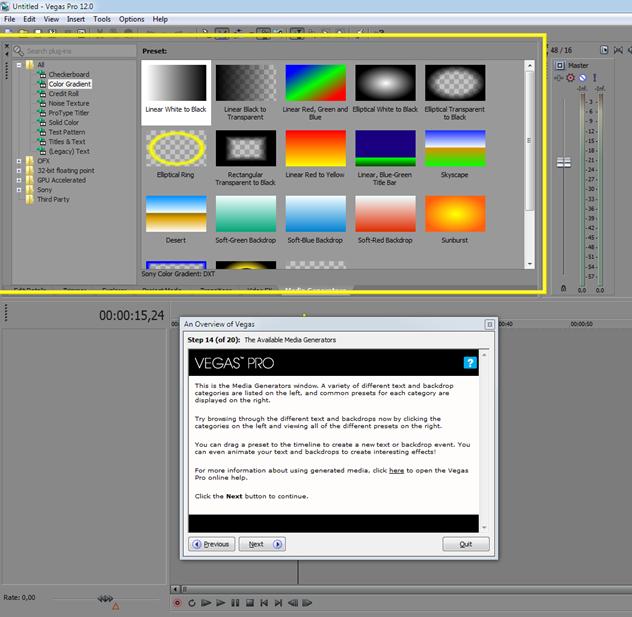
Task: Click the Play button in transport bar
Action: 220,603
